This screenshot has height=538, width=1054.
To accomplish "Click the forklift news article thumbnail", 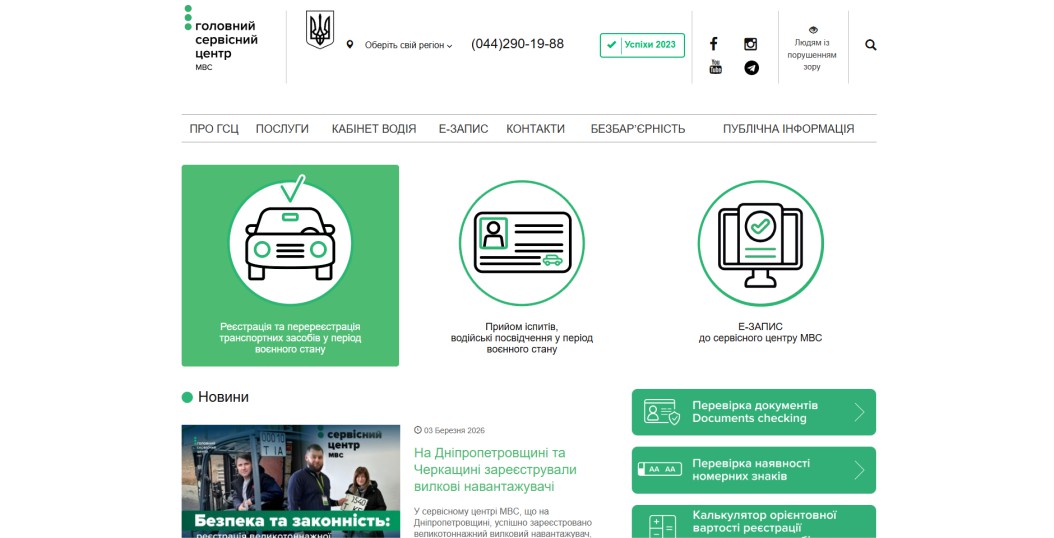I will coord(290,481).
